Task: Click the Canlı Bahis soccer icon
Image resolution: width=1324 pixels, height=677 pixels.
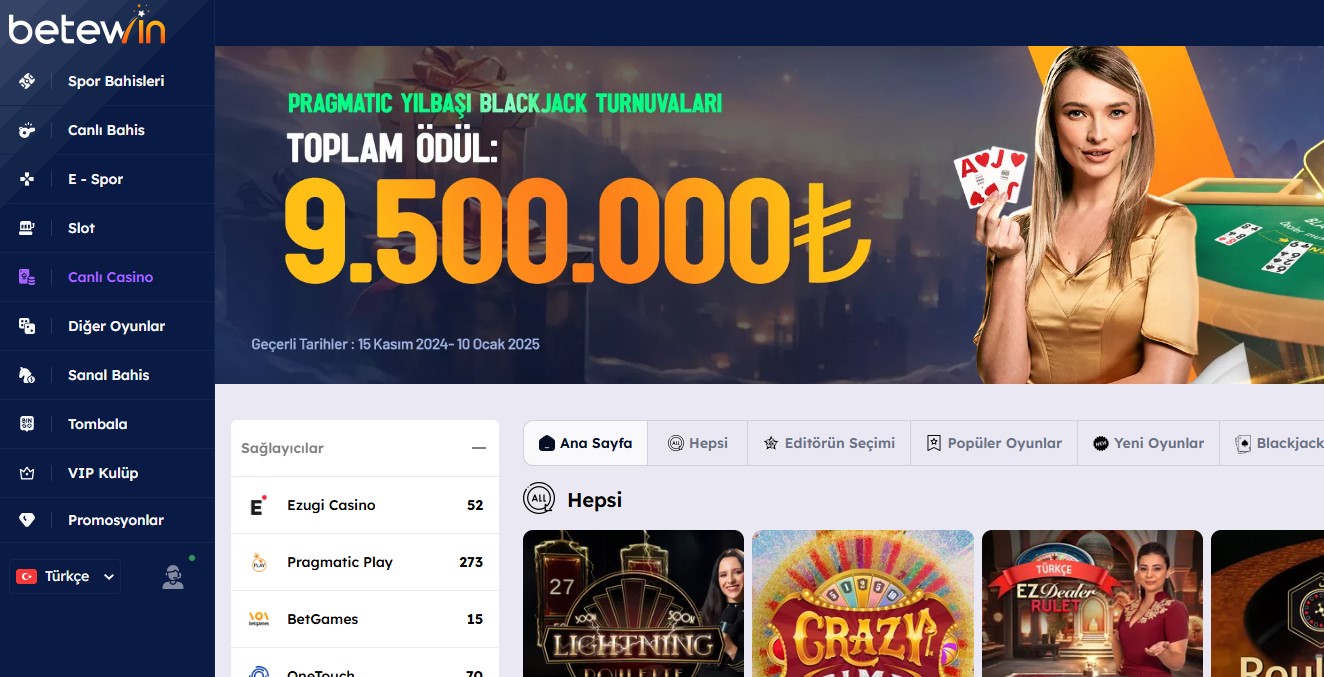Action: pos(27,130)
